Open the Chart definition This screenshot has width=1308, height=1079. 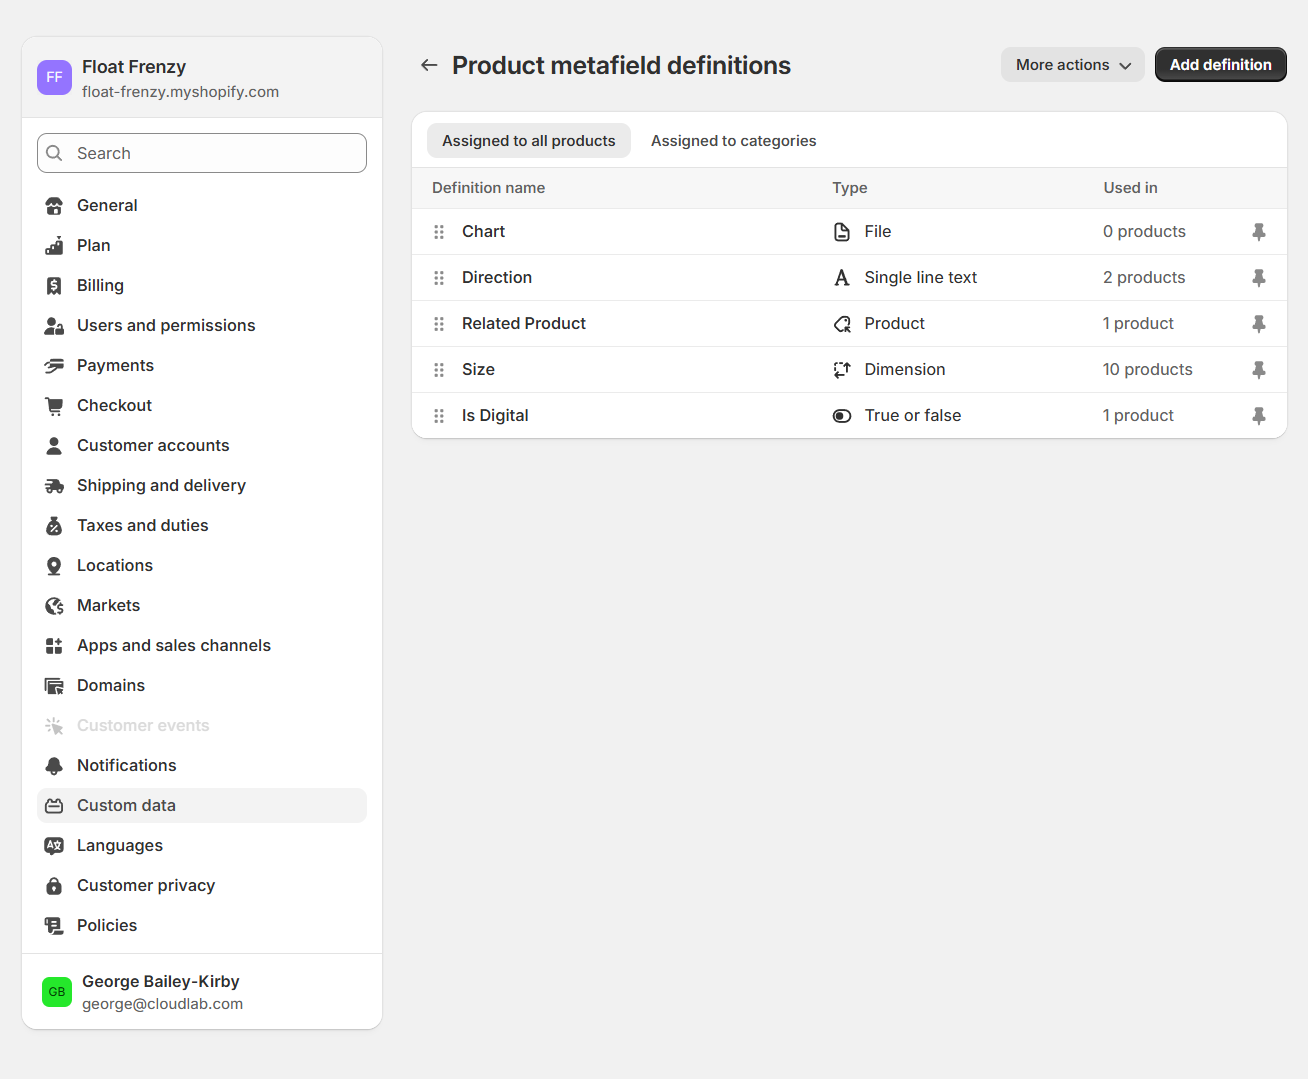483,232
